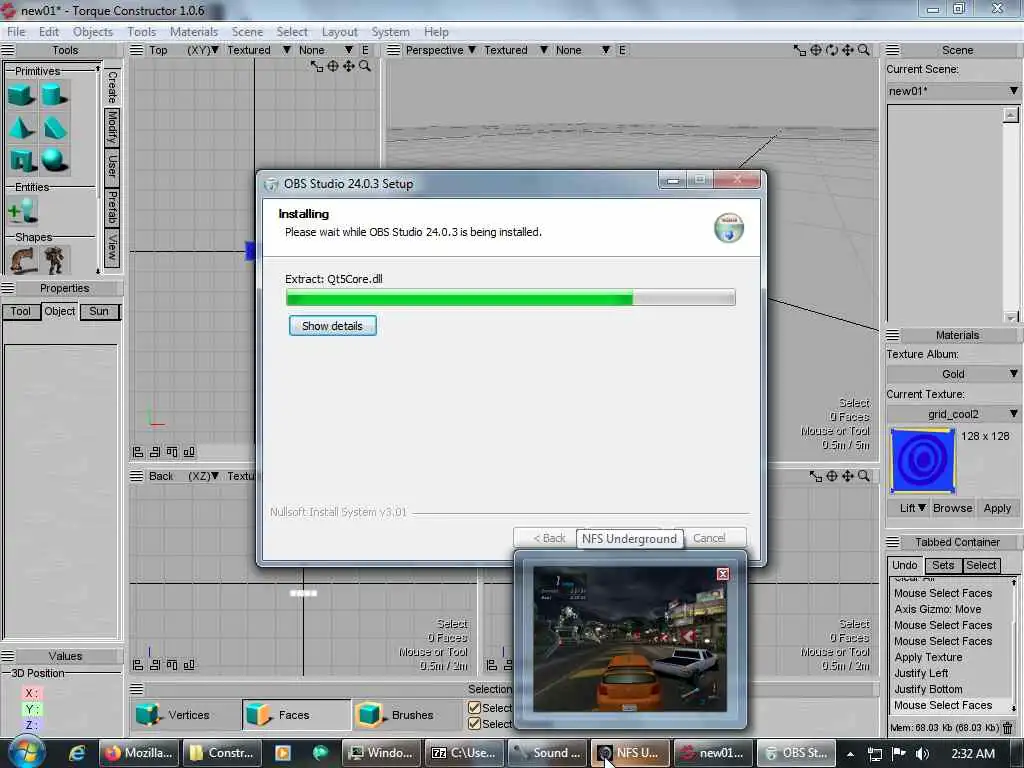Viewport: 1024px width, 768px height.
Task: Click the Perspective viewport rotate icon
Action: (832, 50)
